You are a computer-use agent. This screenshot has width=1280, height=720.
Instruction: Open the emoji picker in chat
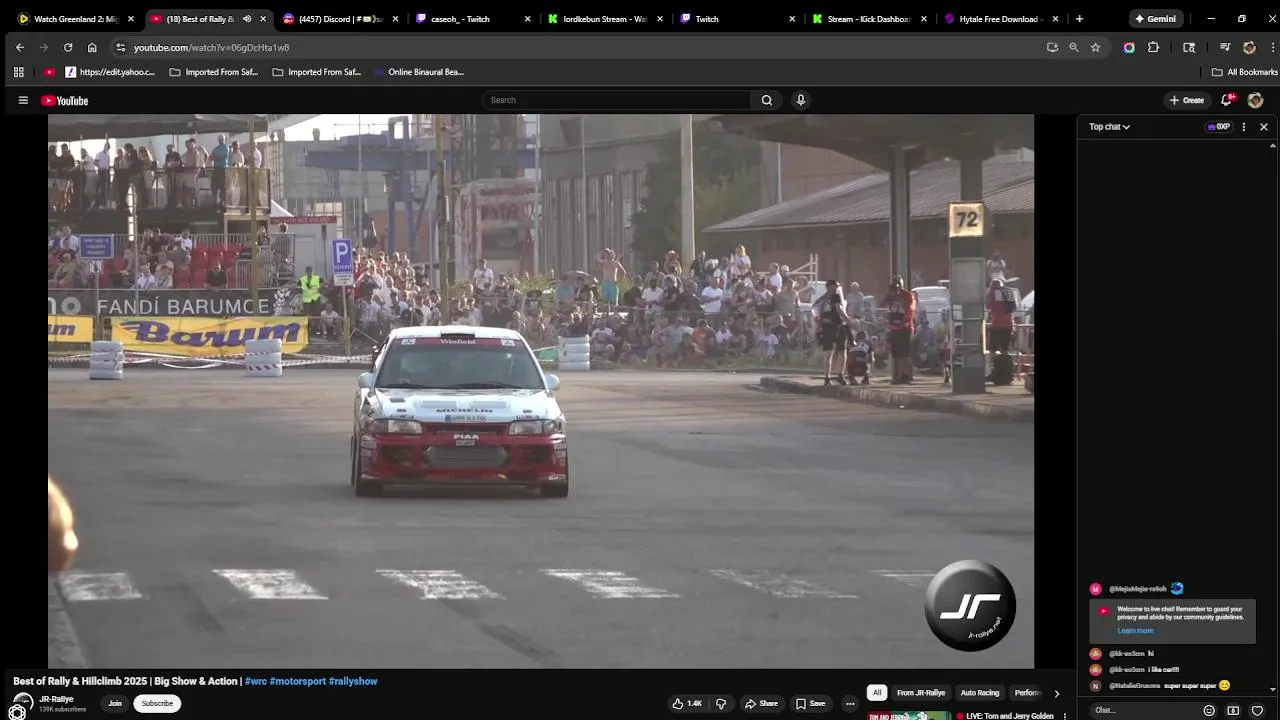point(1209,710)
